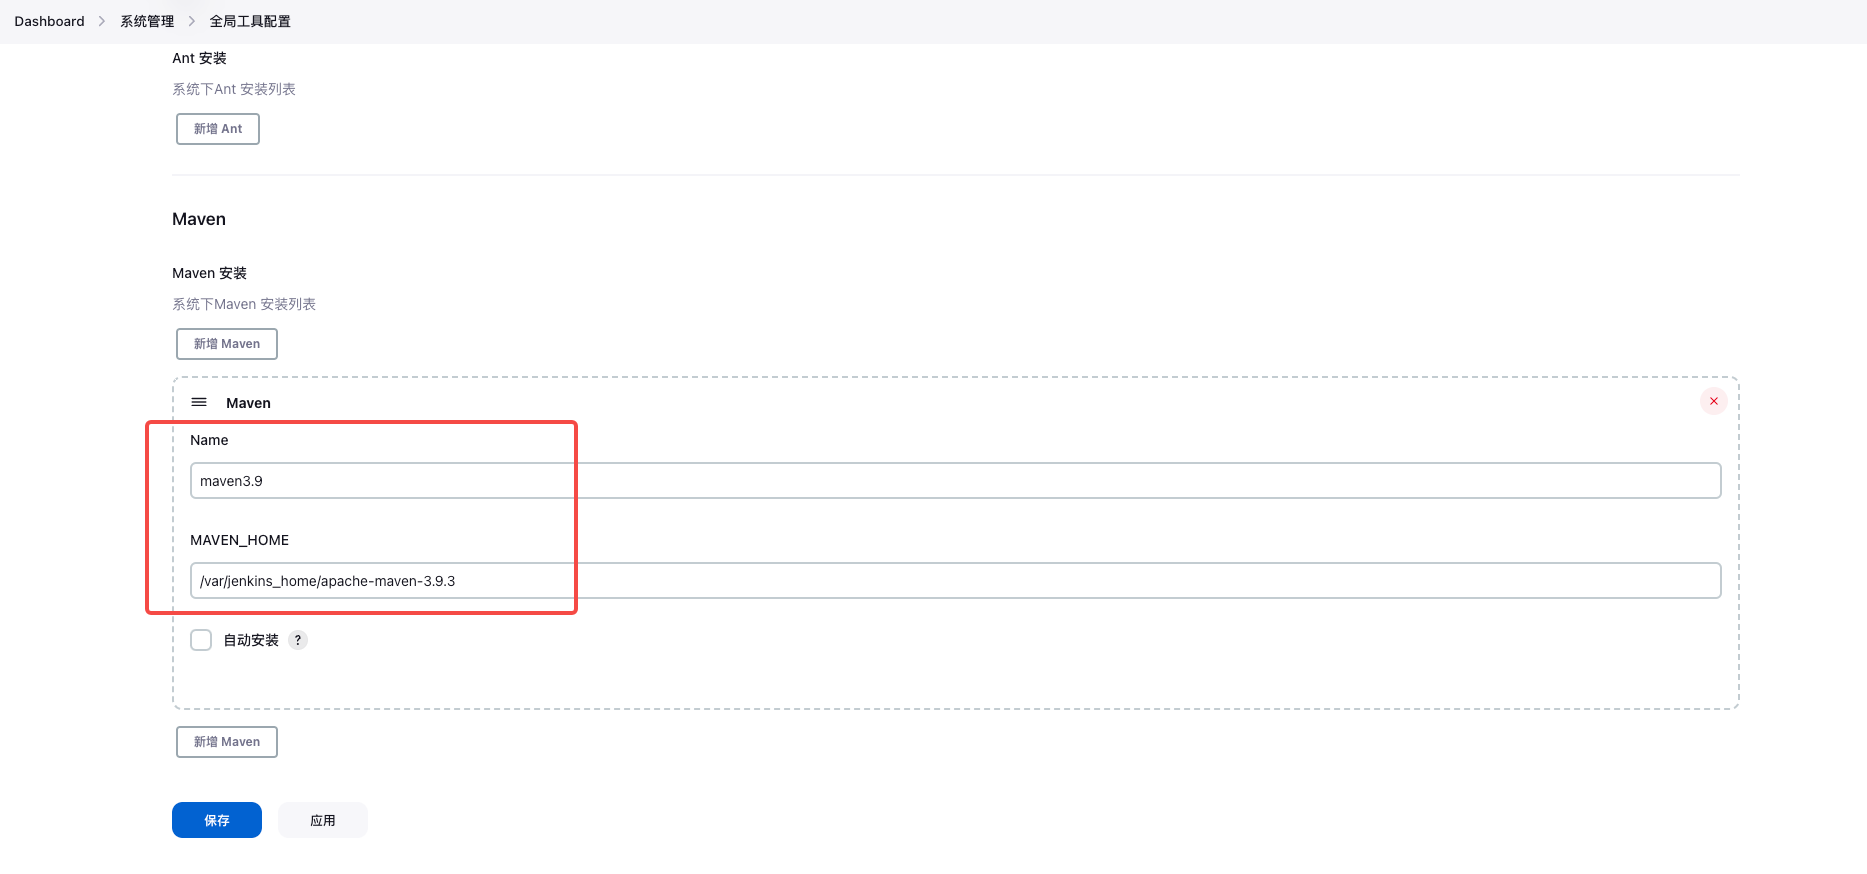
Task: Focus the Name field containing maven3.9
Action: (x=955, y=480)
